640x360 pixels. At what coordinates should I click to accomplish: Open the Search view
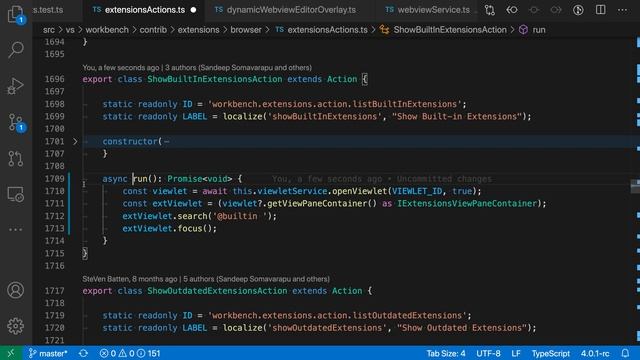coord(16,50)
